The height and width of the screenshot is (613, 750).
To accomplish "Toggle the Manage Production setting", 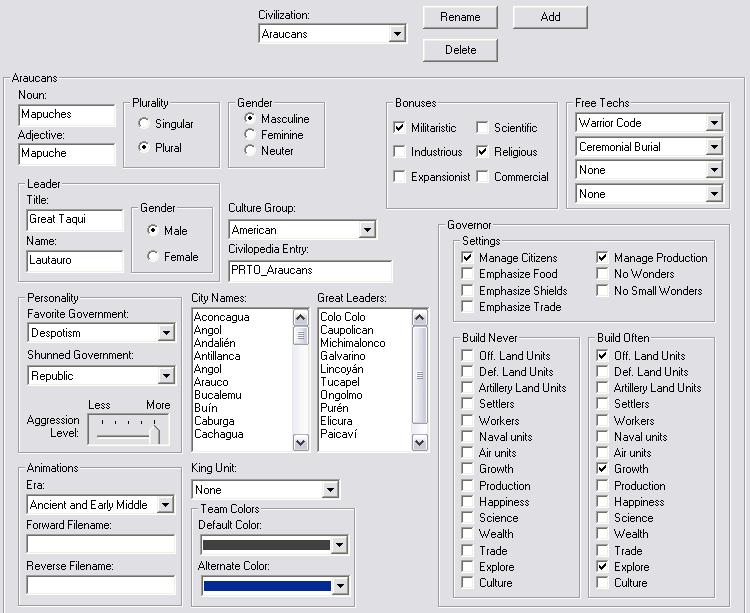I will point(603,258).
